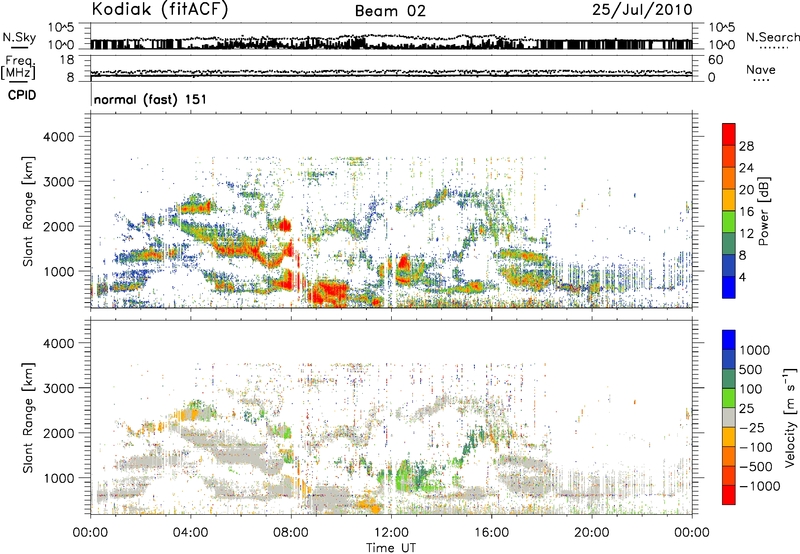Pick the bottom blue segment of Power colorbar

(729, 287)
